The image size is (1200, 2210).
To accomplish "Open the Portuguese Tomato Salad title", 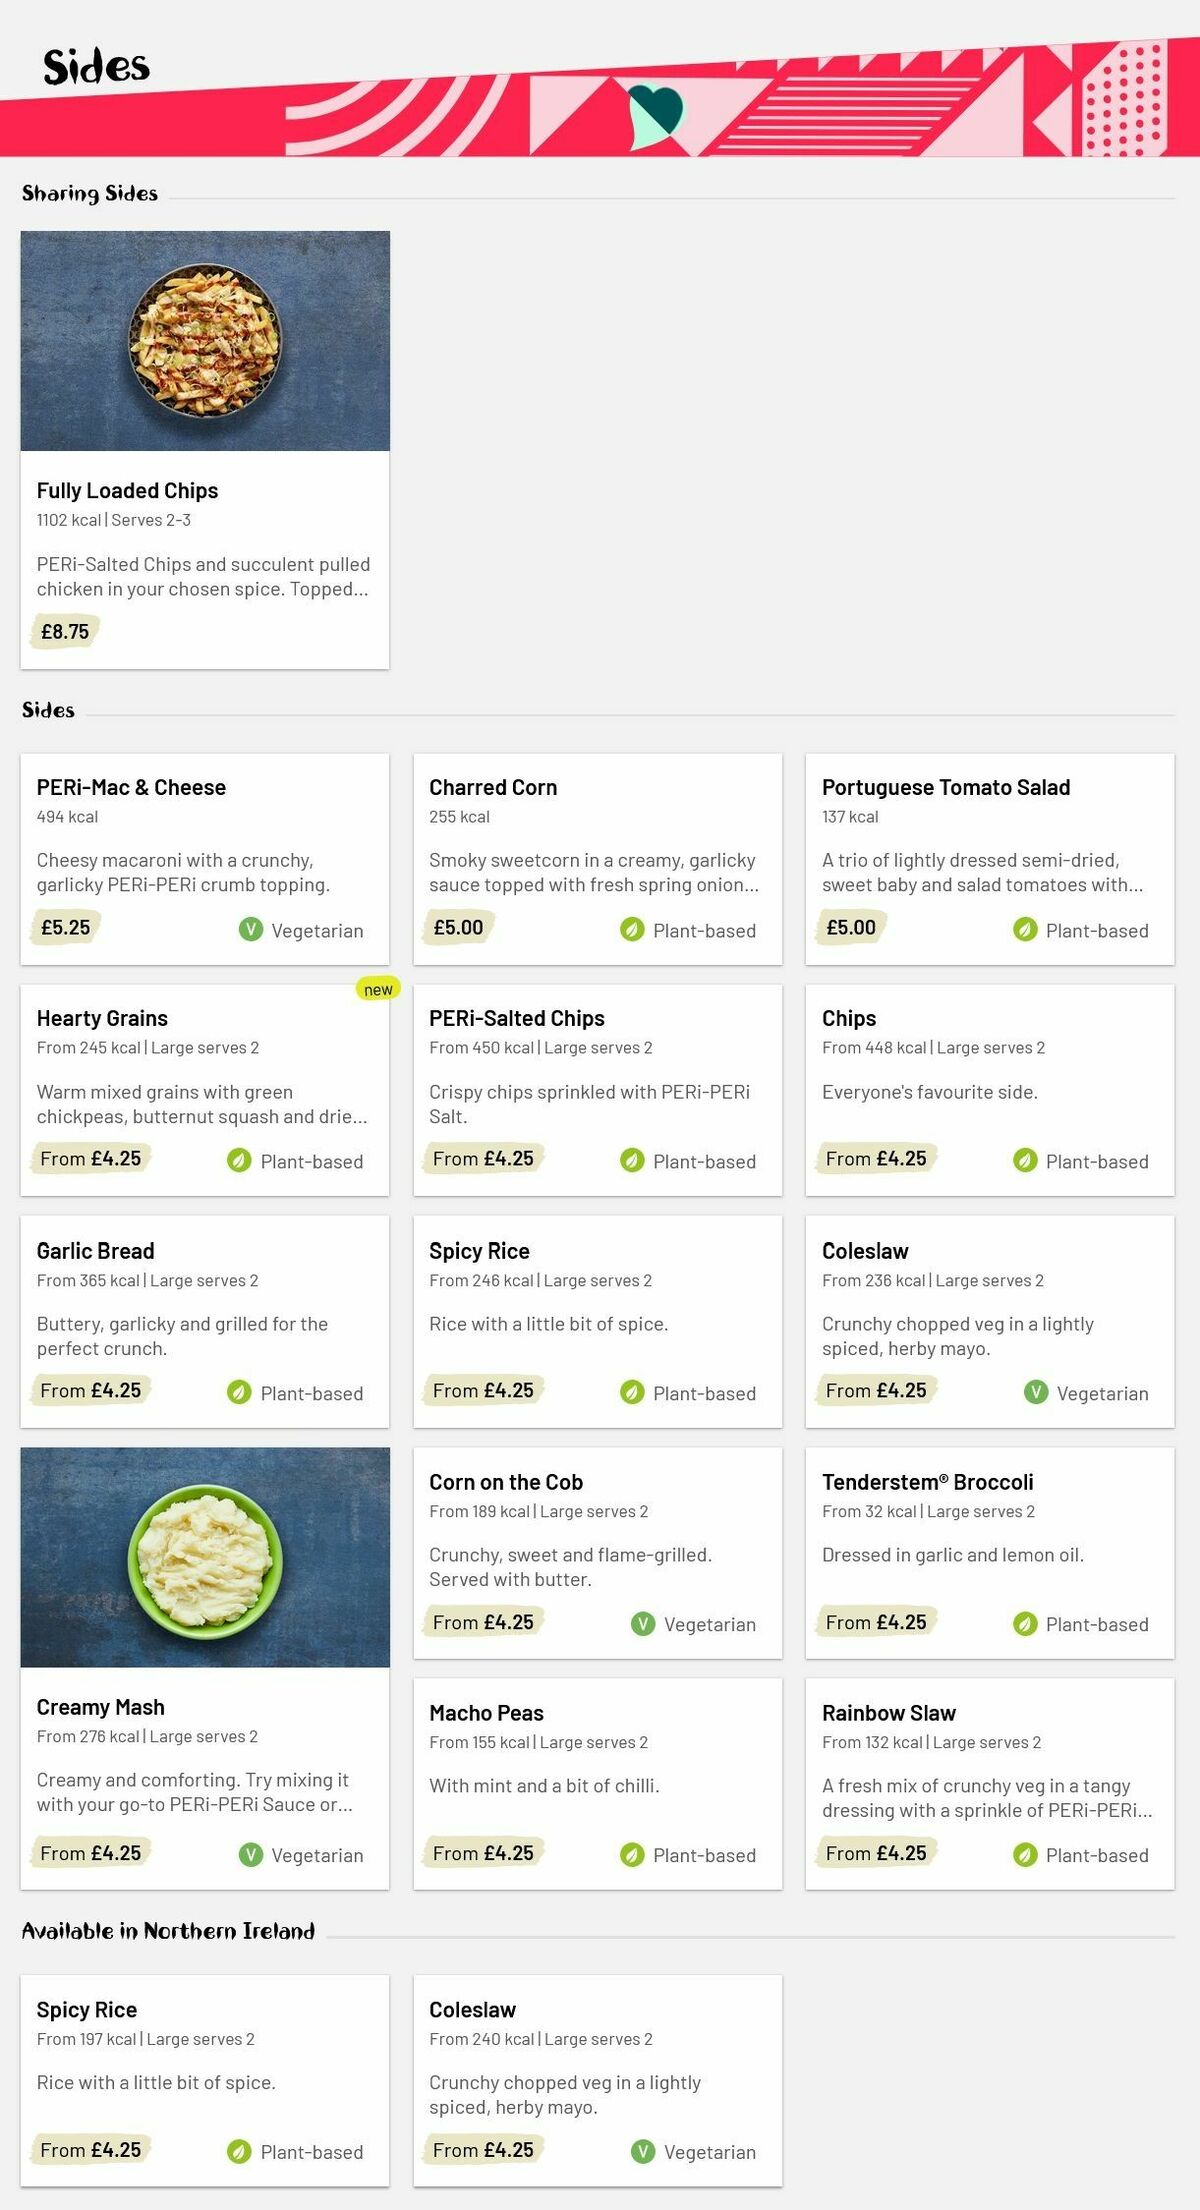I will 946,787.
